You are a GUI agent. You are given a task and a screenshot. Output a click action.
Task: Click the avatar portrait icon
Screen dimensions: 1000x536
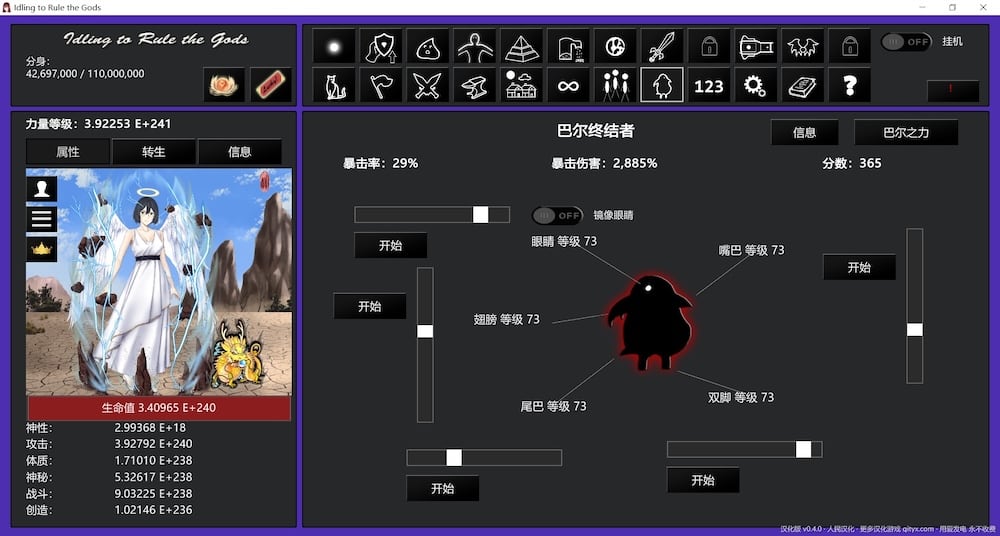41,189
